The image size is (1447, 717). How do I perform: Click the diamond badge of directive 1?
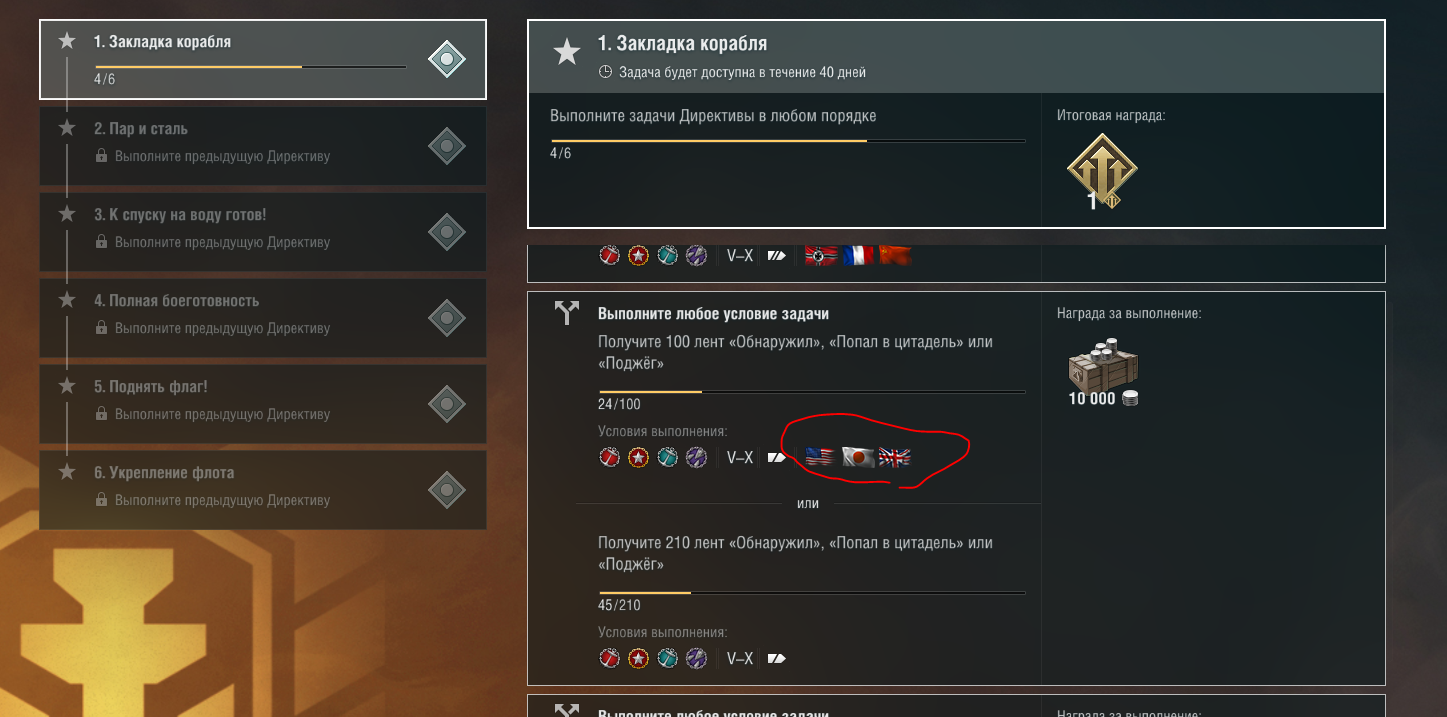[x=447, y=60]
